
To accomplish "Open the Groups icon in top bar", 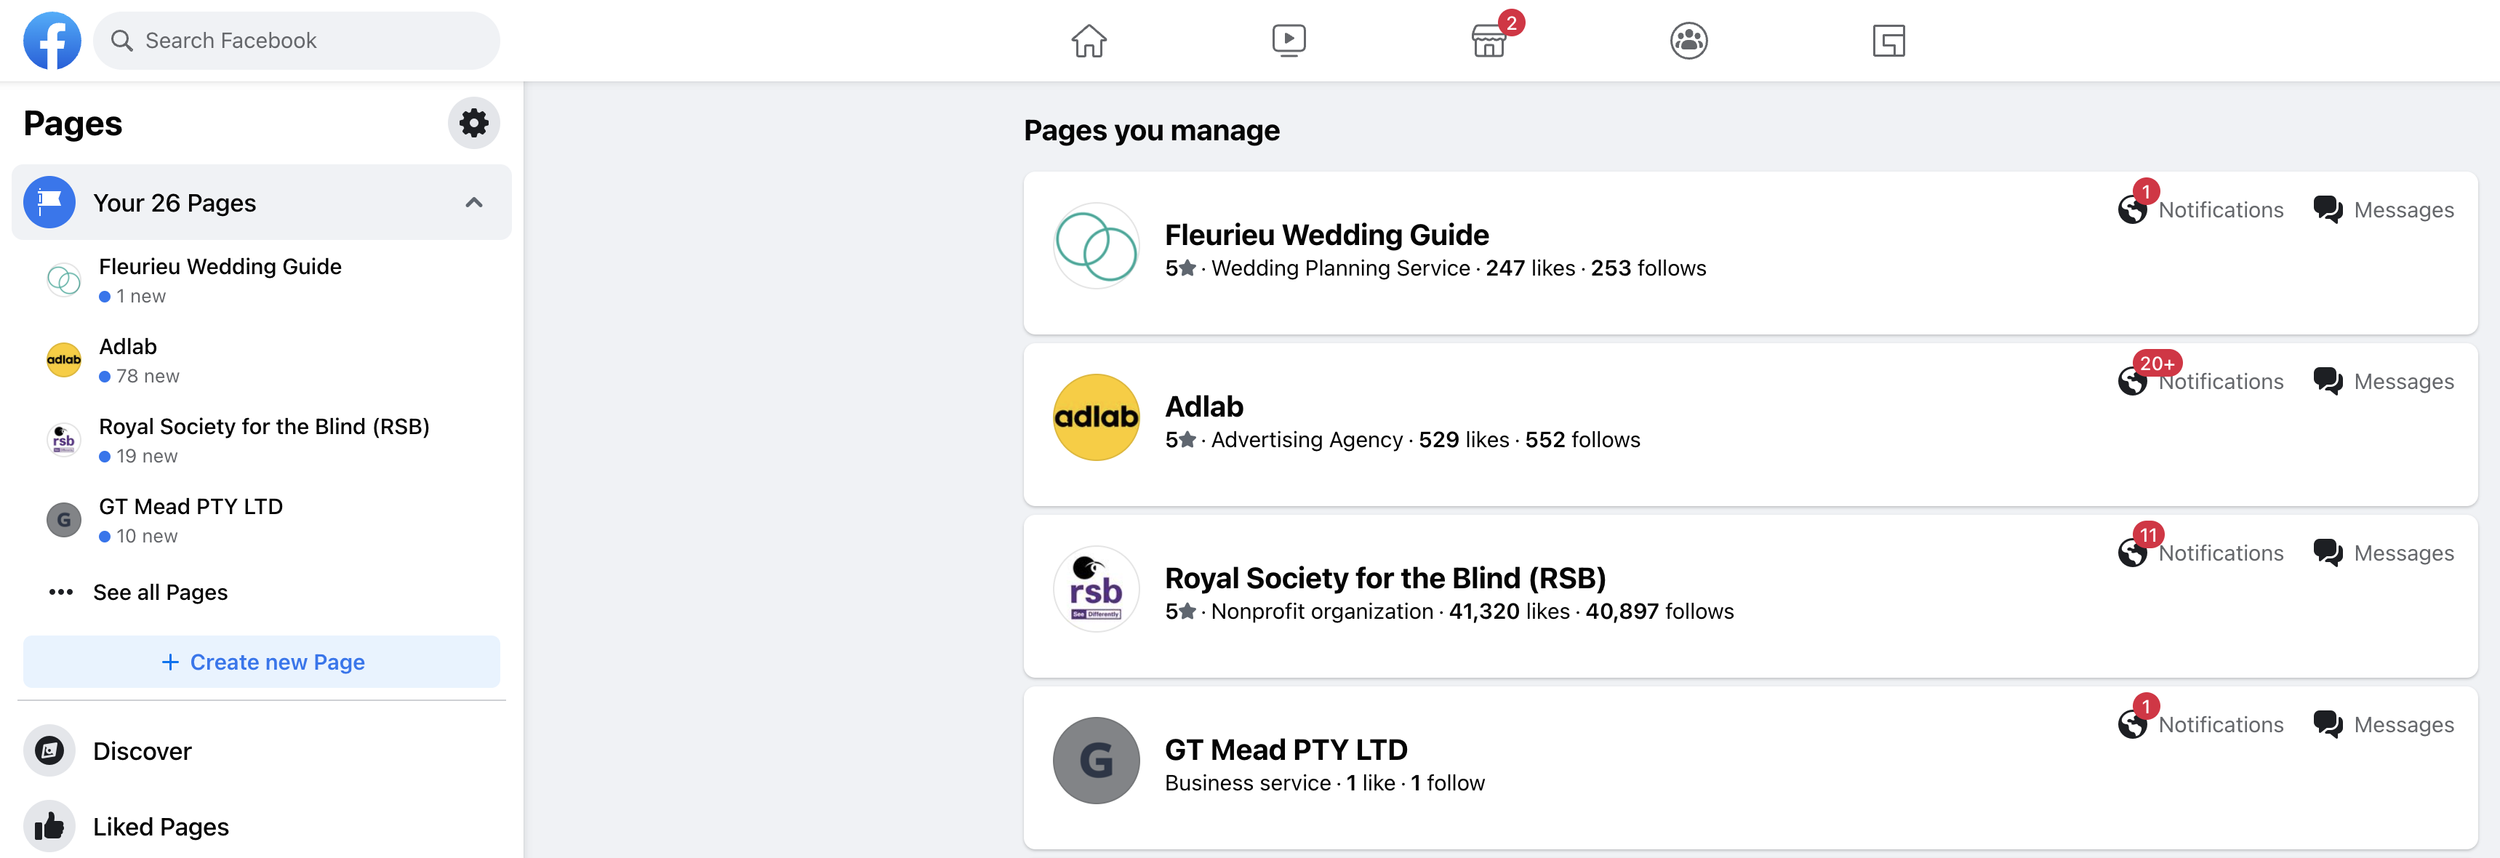I will 1689,41.
